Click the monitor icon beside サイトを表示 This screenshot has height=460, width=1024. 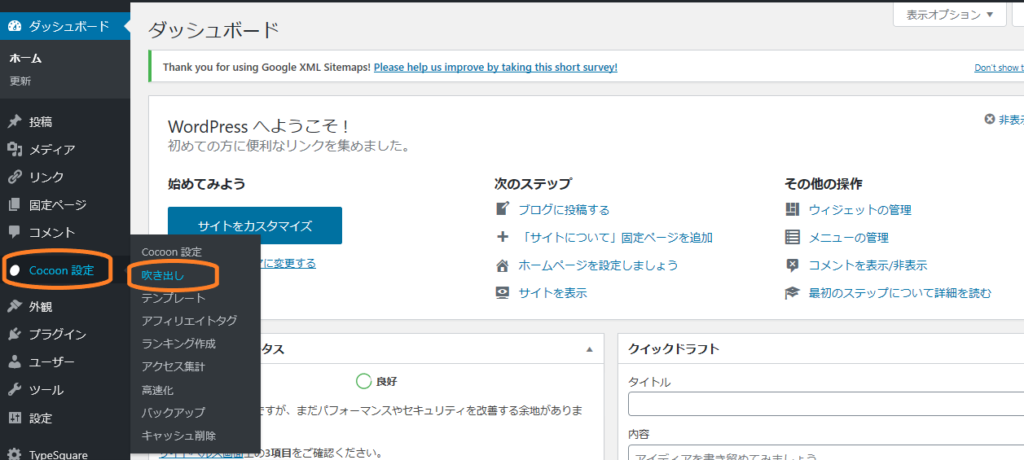502,293
